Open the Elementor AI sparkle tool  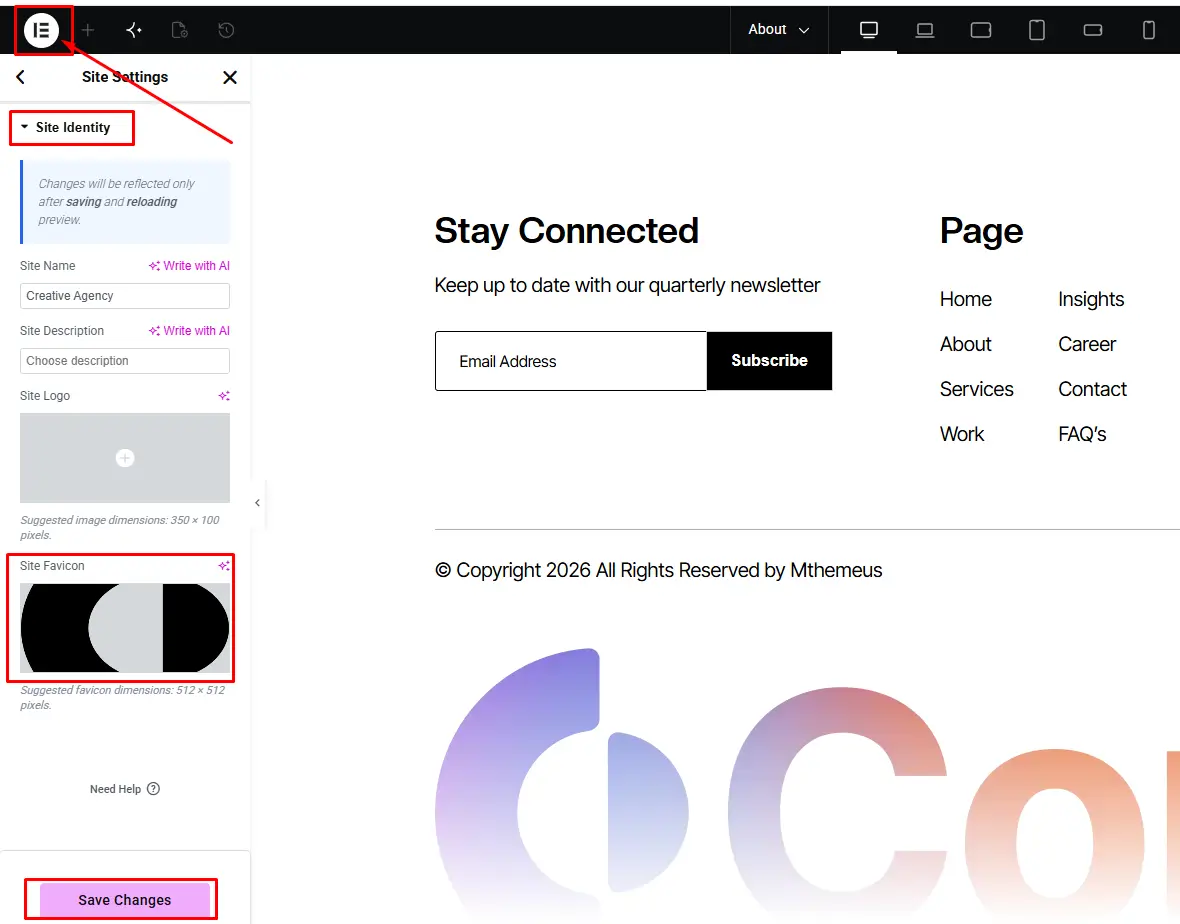(134, 30)
